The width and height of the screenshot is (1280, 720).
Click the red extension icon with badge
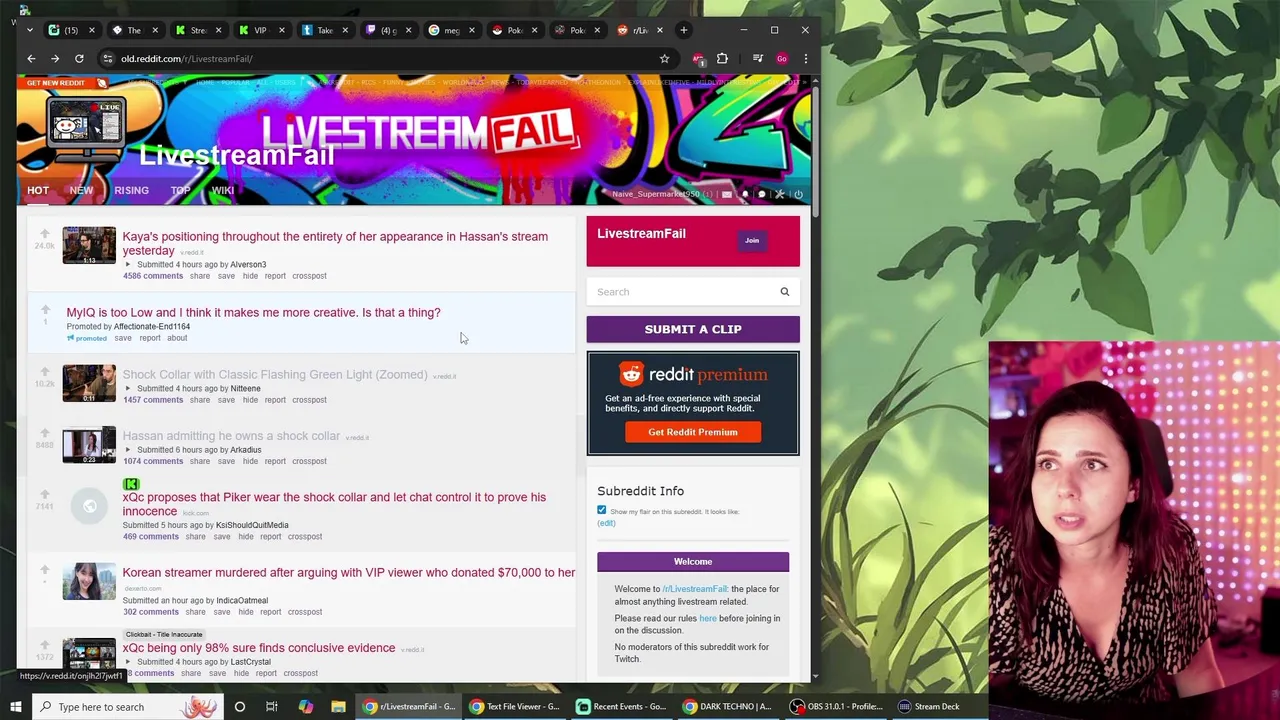pos(698,58)
